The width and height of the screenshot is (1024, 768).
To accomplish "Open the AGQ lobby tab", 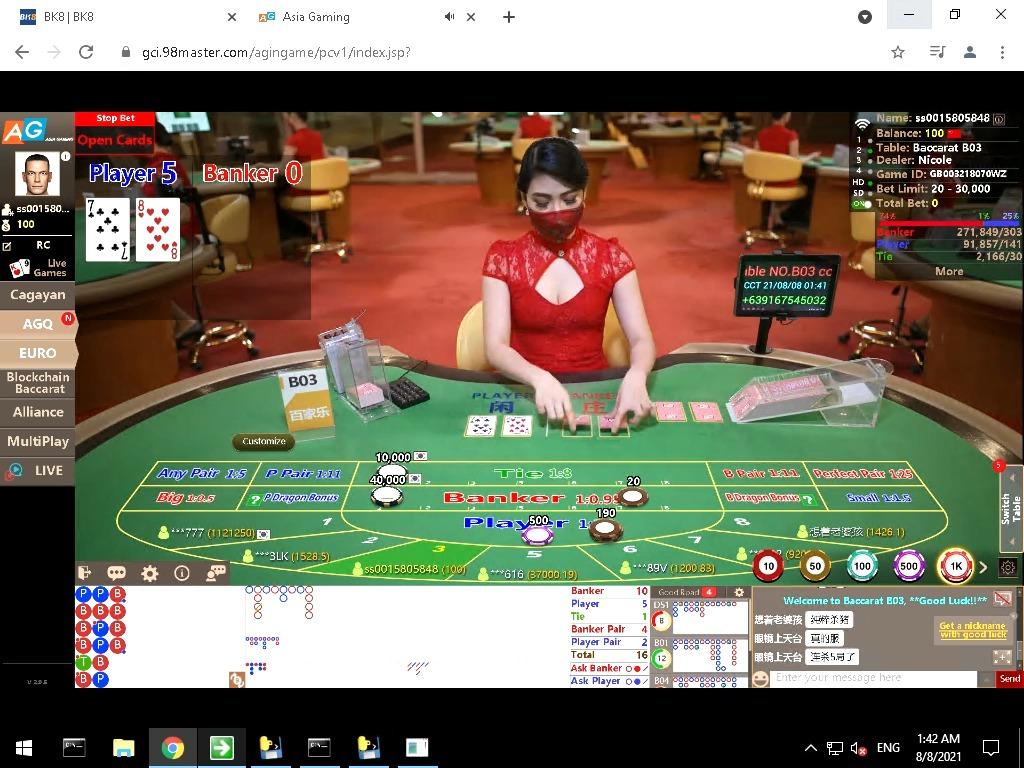I will point(37,324).
